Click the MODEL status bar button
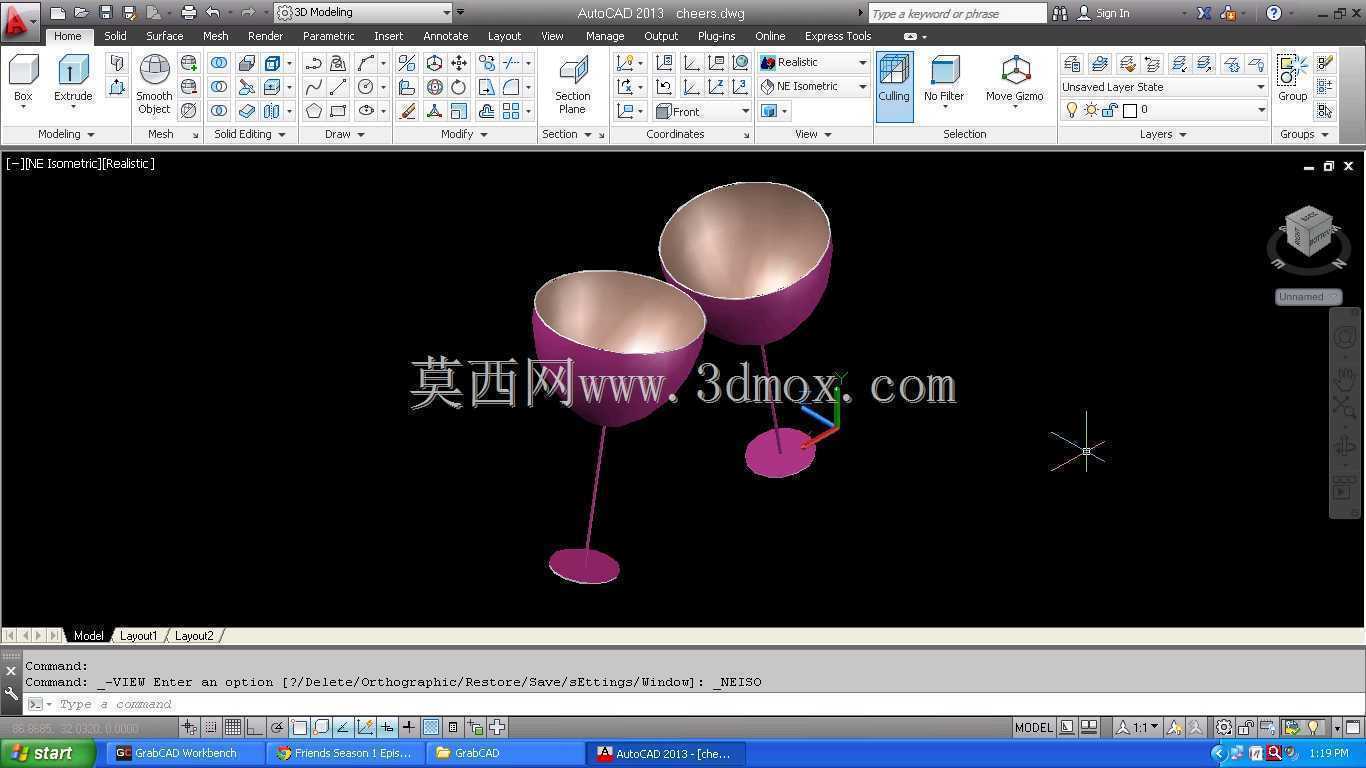1366x768 pixels. (x=1034, y=727)
